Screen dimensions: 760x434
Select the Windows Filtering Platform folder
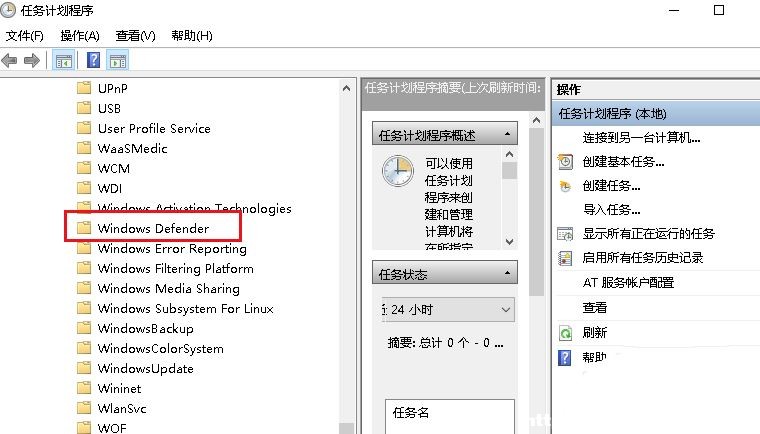coord(175,268)
